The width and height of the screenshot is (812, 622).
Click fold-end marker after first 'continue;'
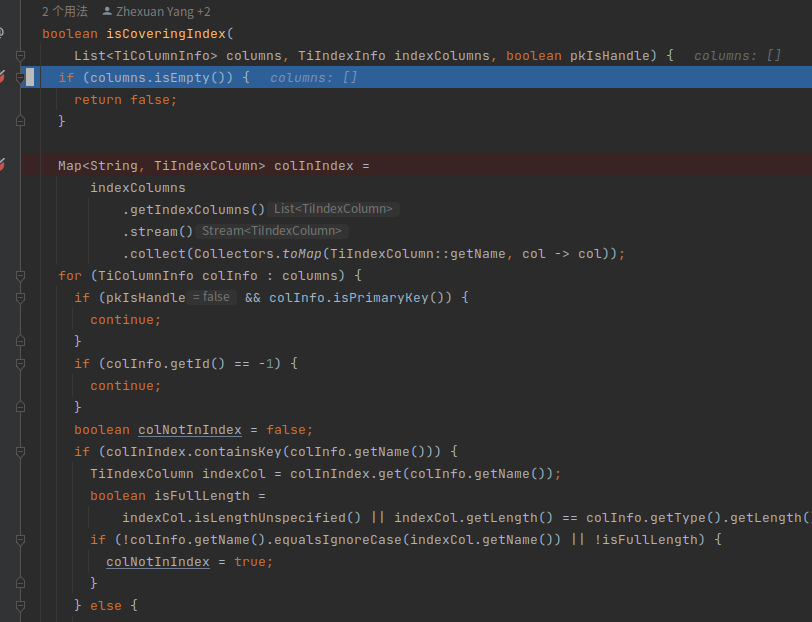pos(20,341)
